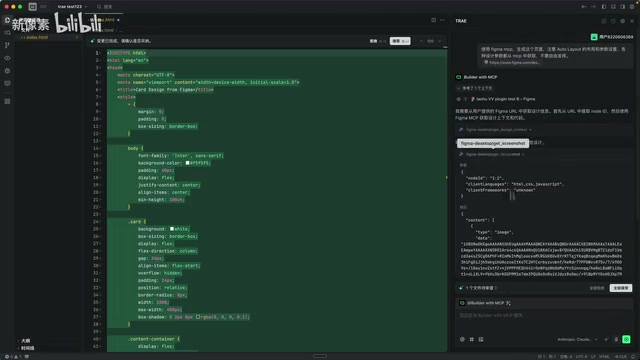Viewport: 640px width, 360px height.
Task: Expand the files pending review list
Action: pos(478,288)
